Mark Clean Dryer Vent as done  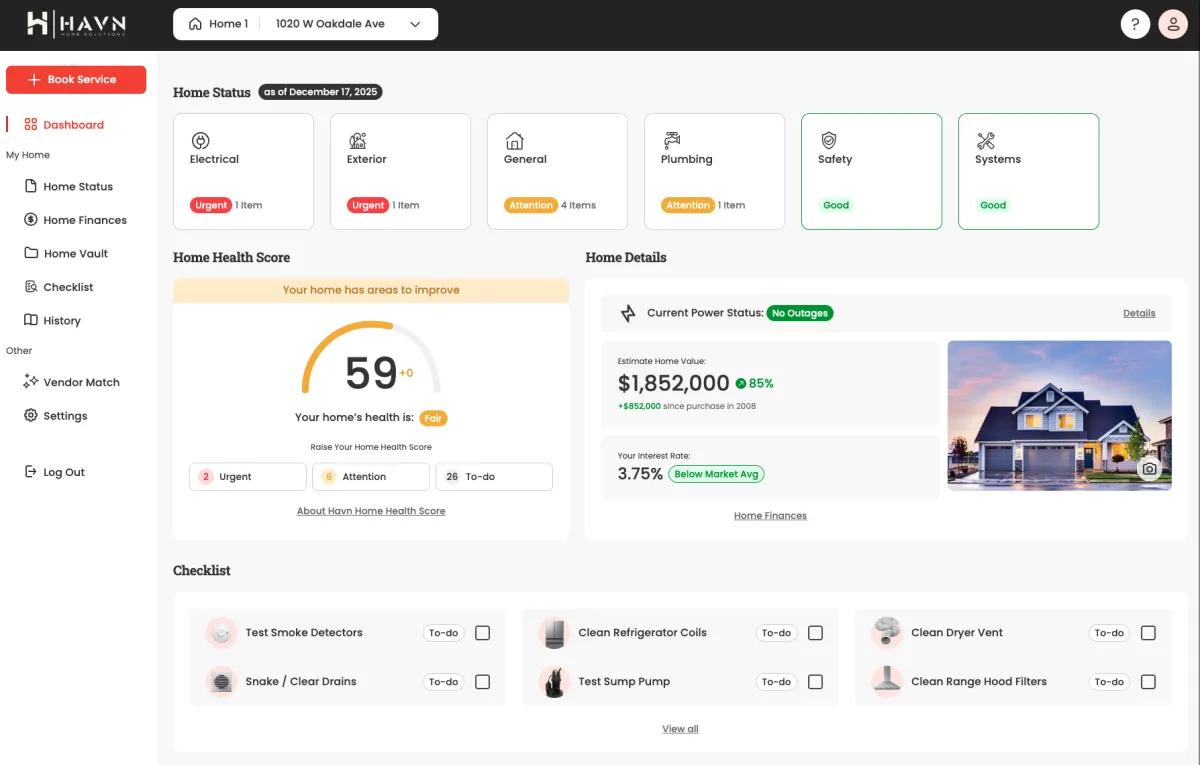click(x=1148, y=632)
